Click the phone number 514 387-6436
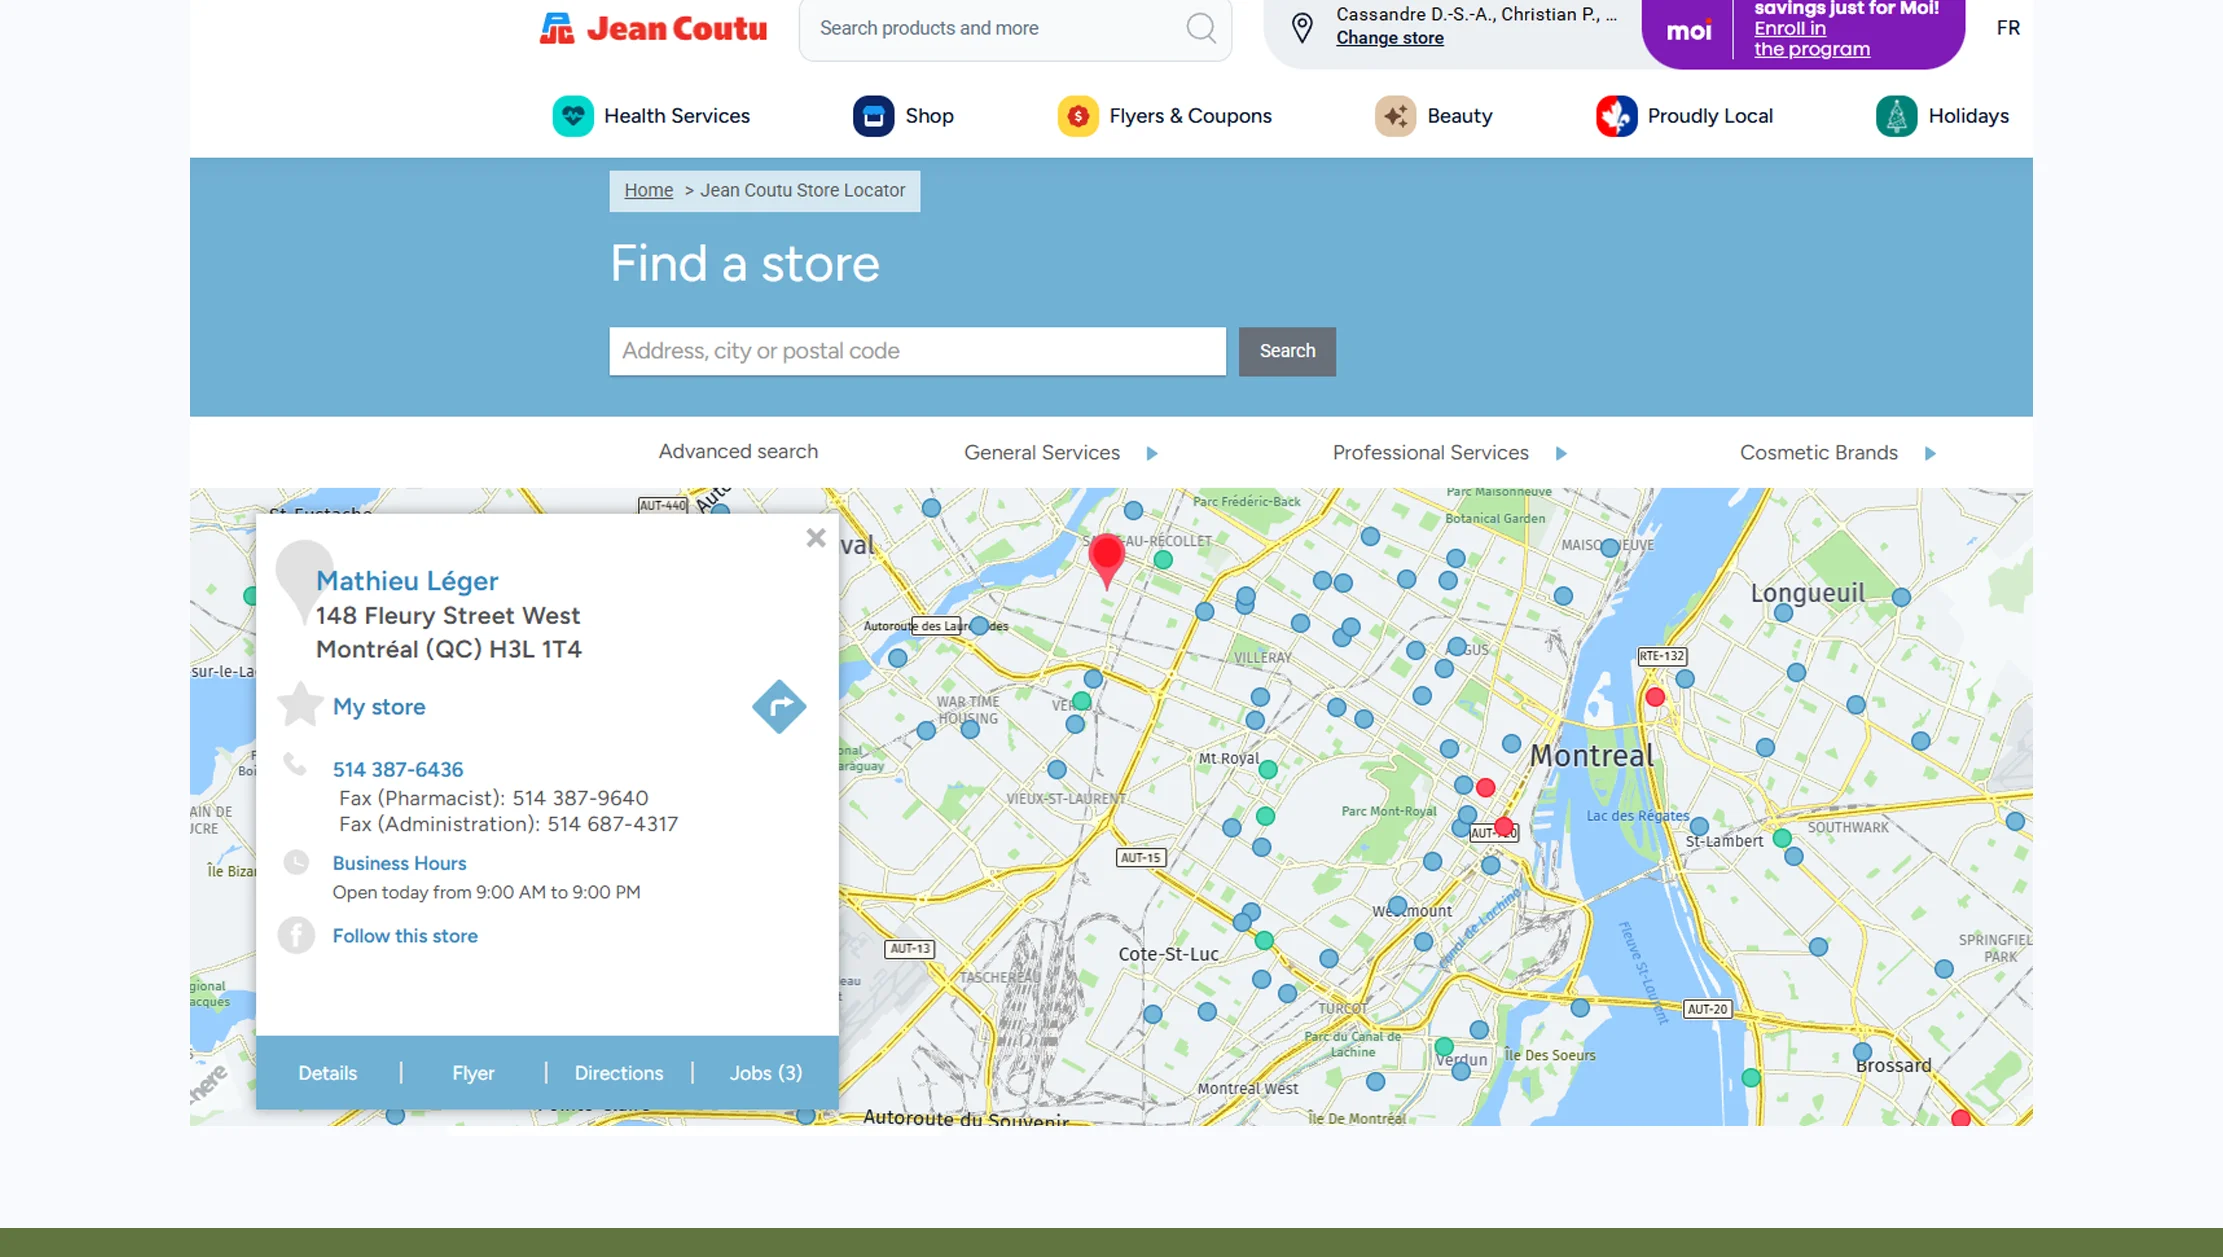This screenshot has width=2223, height=1257. 397,769
